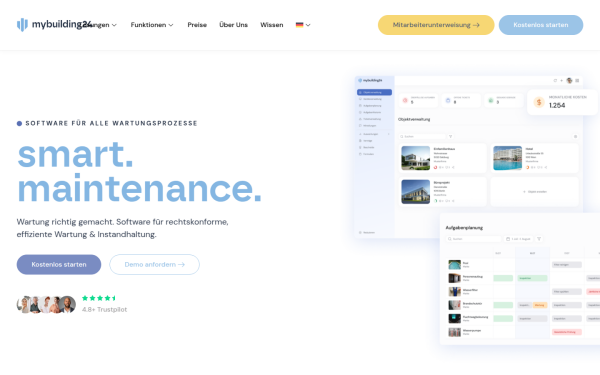Click the Objekt erstellen add card
The width and height of the screenshot is (600, 375).
coord(535,192)
